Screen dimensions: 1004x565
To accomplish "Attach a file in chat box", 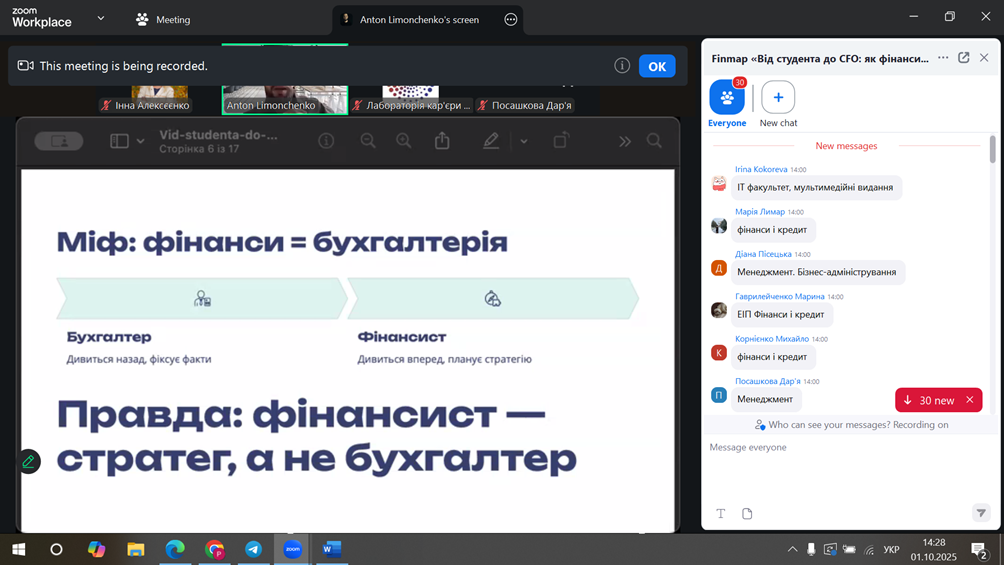I will click(747, 513).
